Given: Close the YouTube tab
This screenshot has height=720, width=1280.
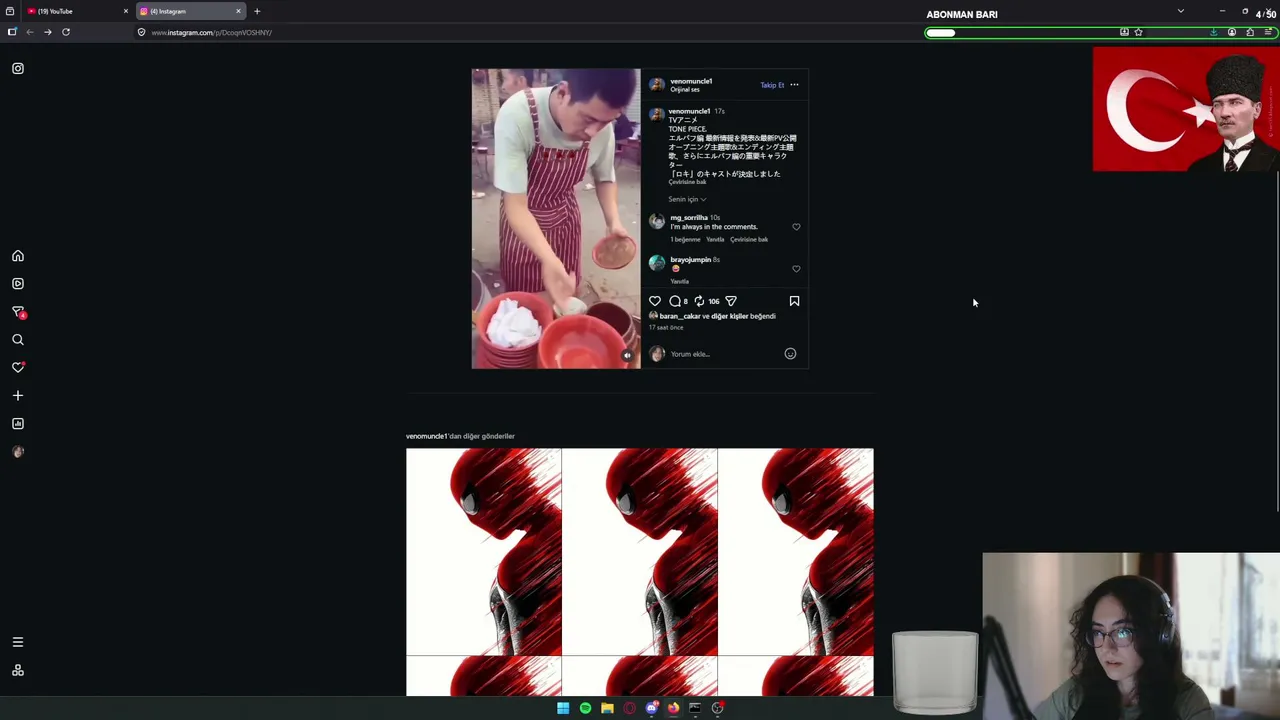Looking at the screenshot, I should click(x=125, y=11).
